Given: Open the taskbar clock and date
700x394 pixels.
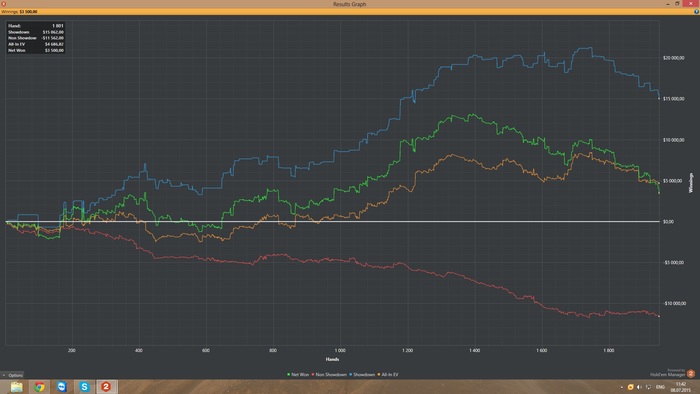Looking at the screenshot, I should pos(680,387).
